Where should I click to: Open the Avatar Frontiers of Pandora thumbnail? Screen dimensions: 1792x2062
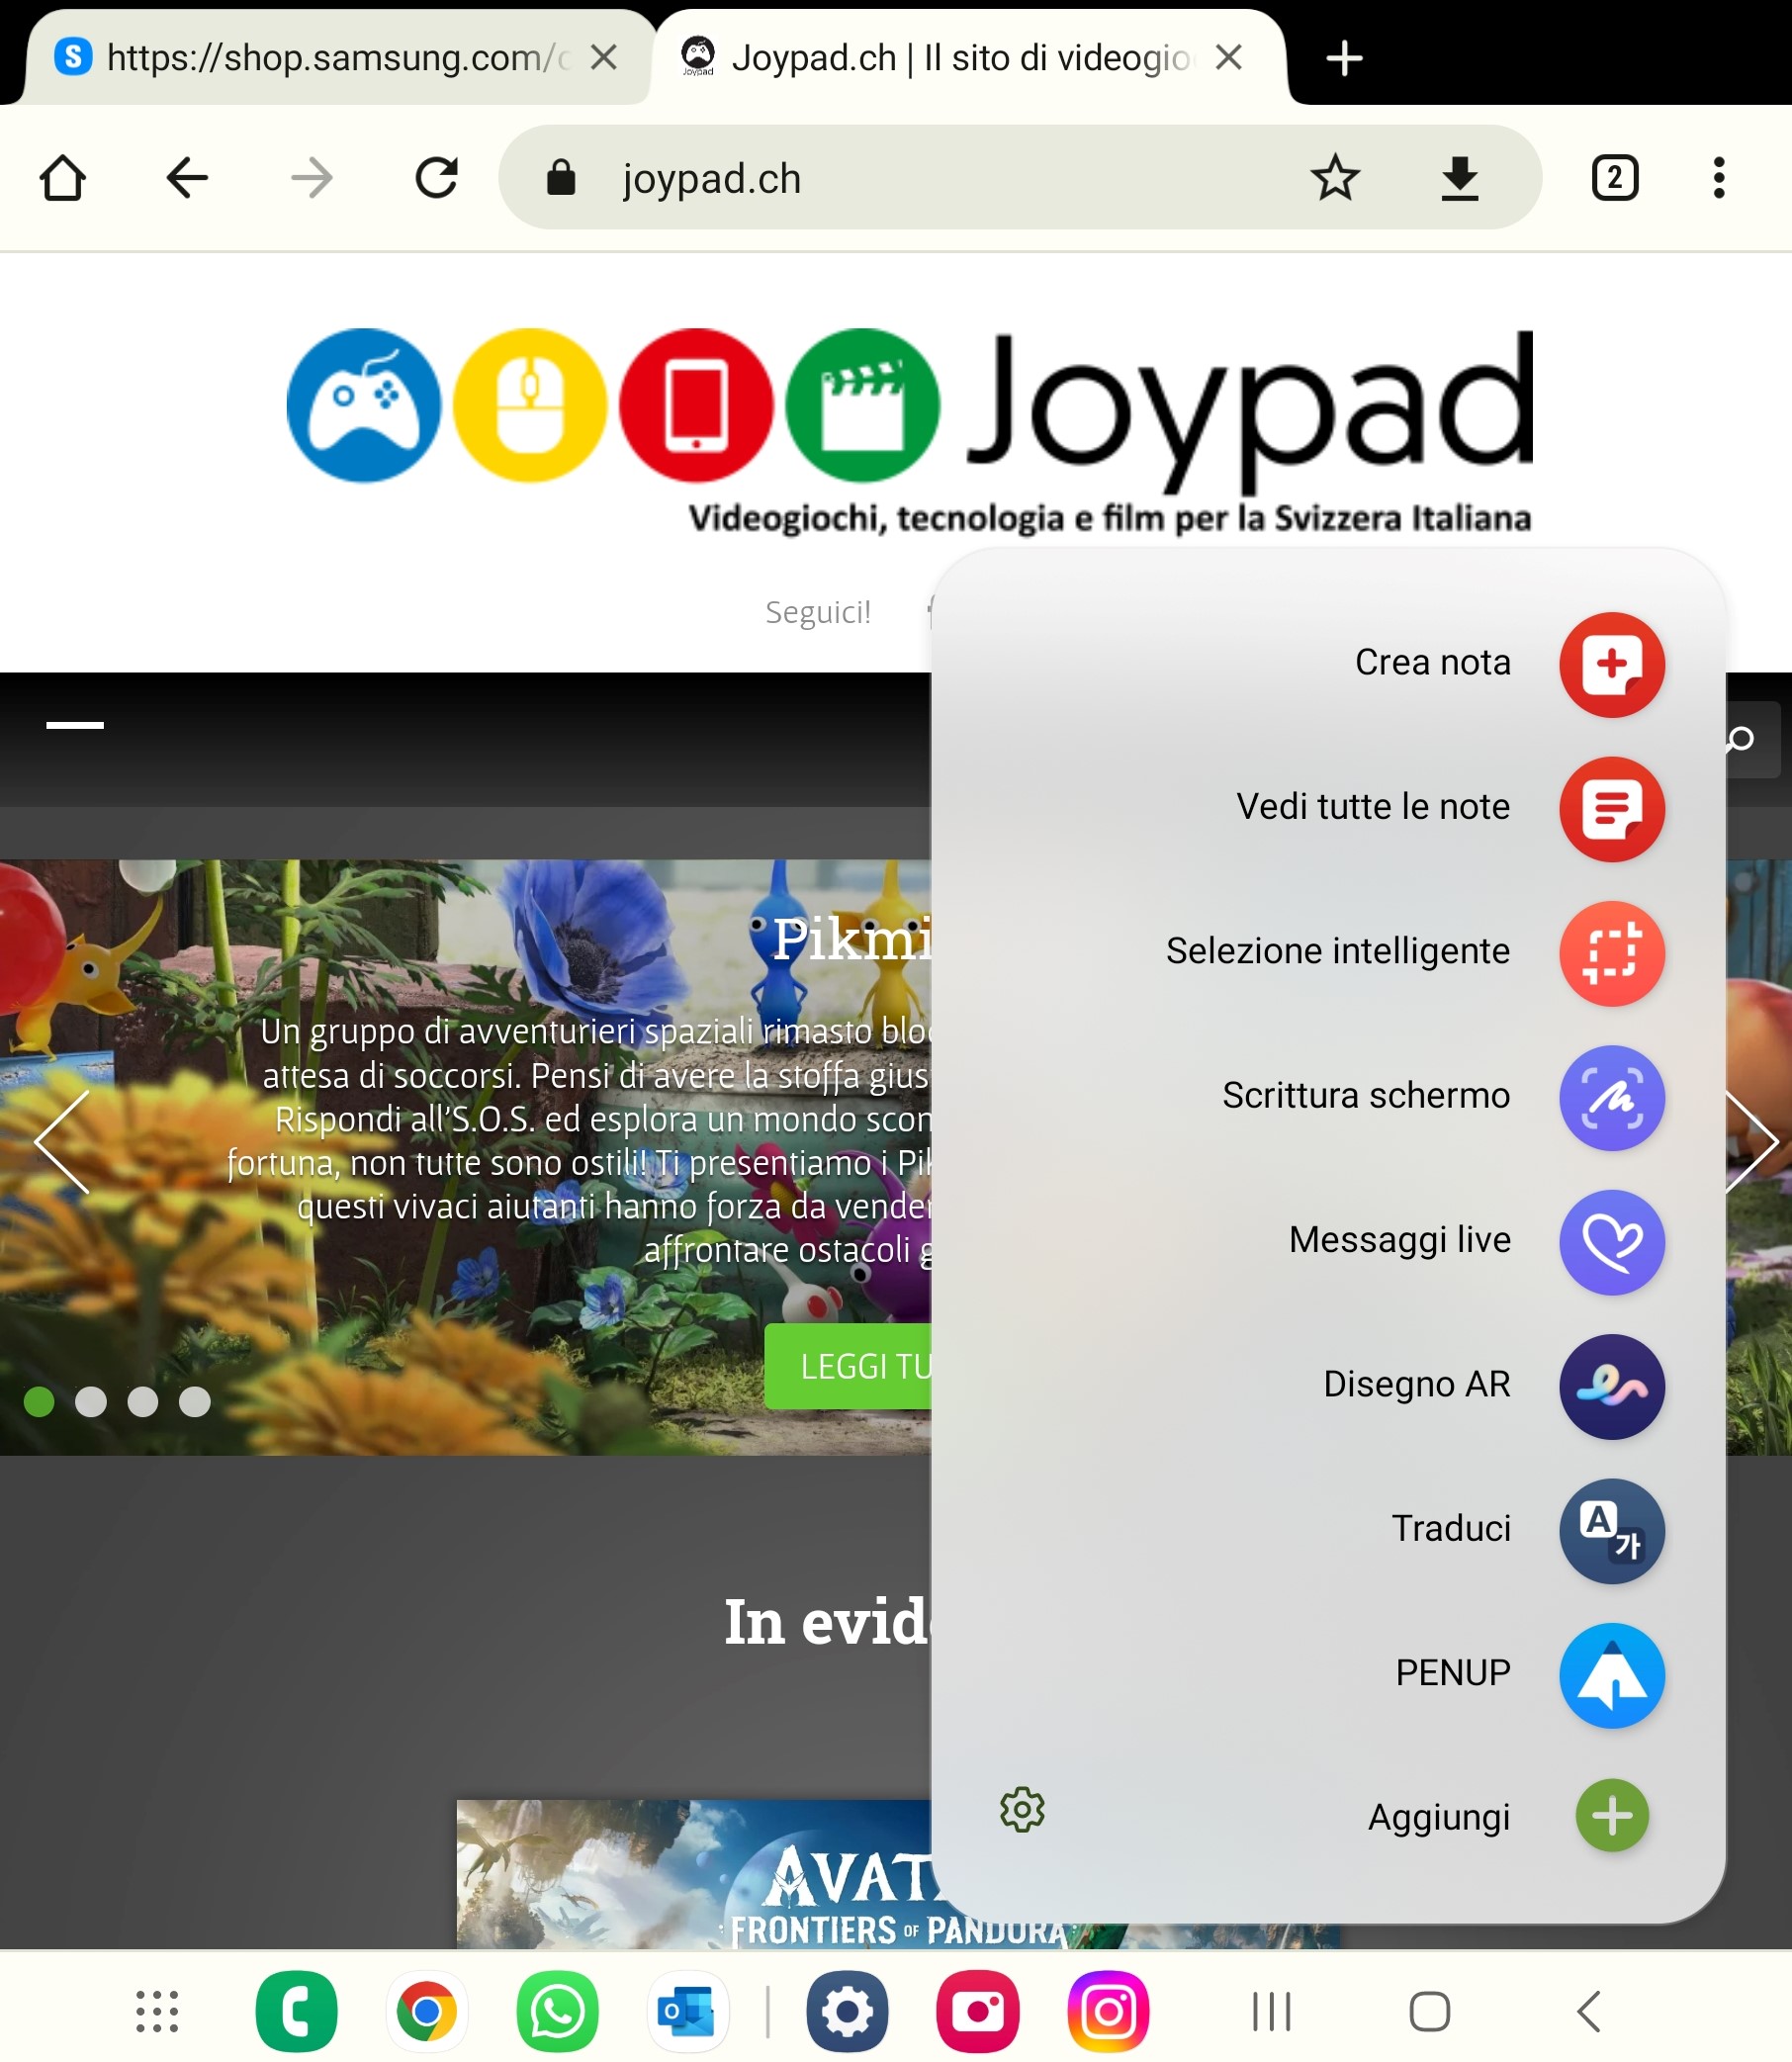[694, 1874]
